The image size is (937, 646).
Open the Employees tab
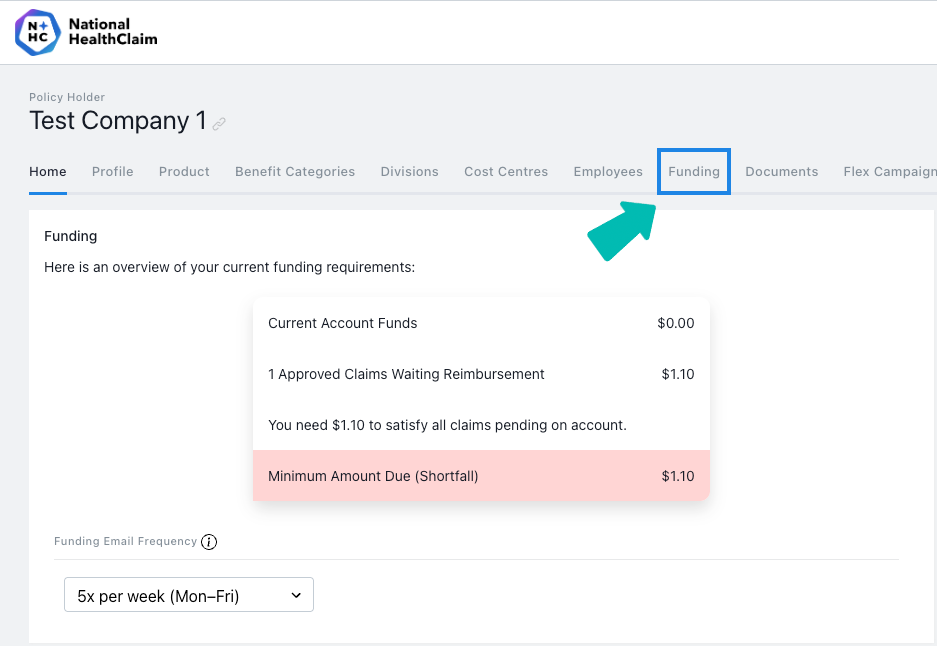608,172
